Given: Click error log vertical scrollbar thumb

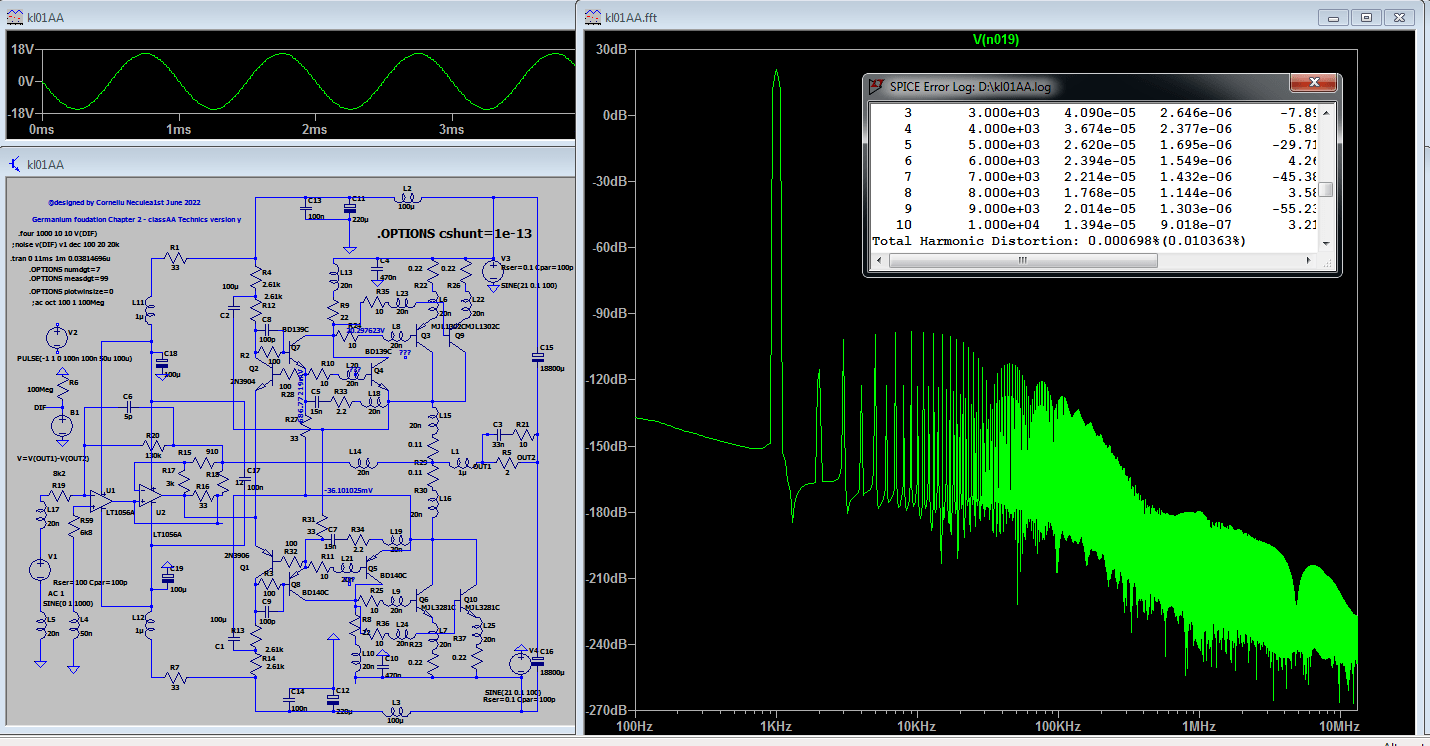Looking at the screenshot, I should pyautogui.click(x=1326, y=190).
